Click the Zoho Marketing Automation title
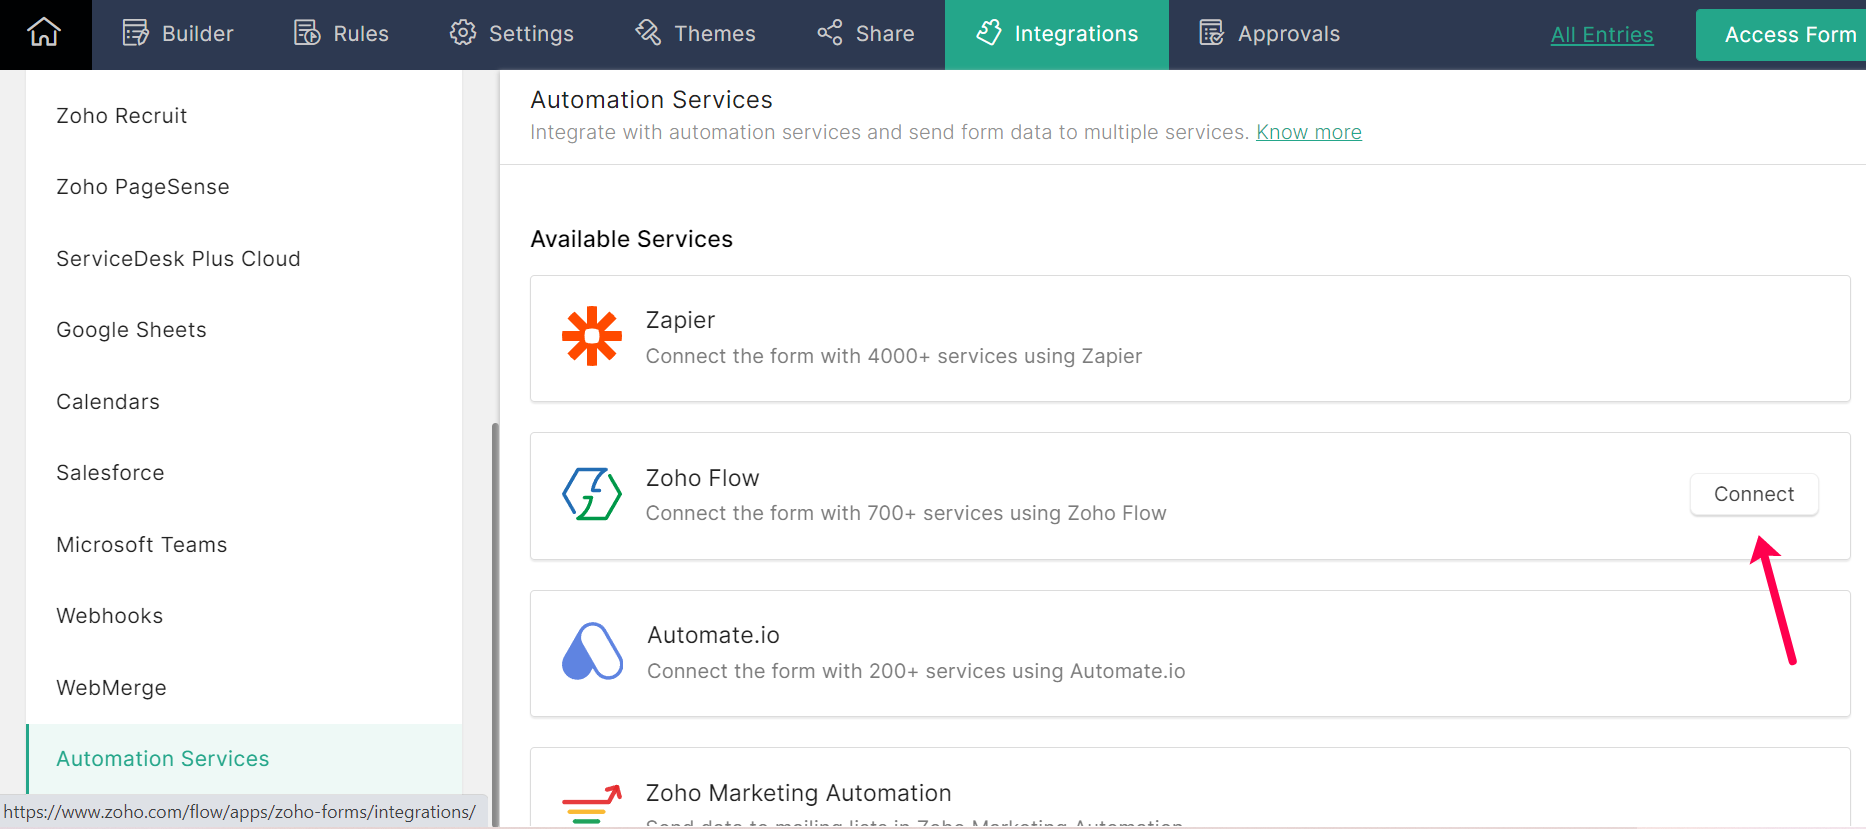Viewport: 1866px width, 829px height. tap(798, 793)
